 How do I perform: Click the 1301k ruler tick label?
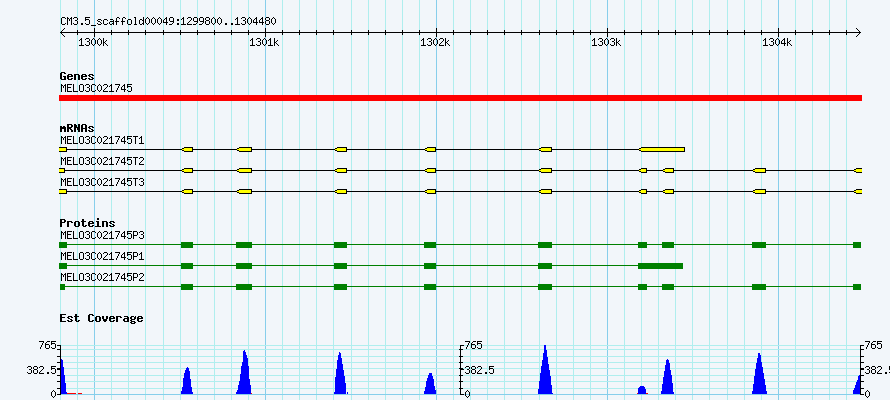[265, 42]
